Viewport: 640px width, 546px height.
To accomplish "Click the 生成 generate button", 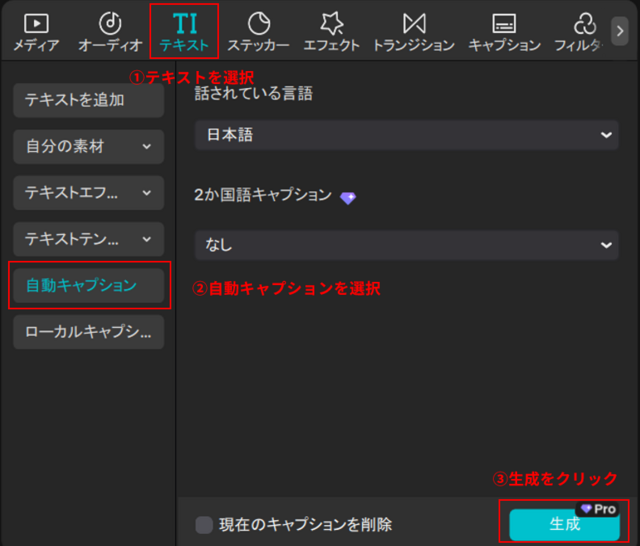I will pos(564,524).
